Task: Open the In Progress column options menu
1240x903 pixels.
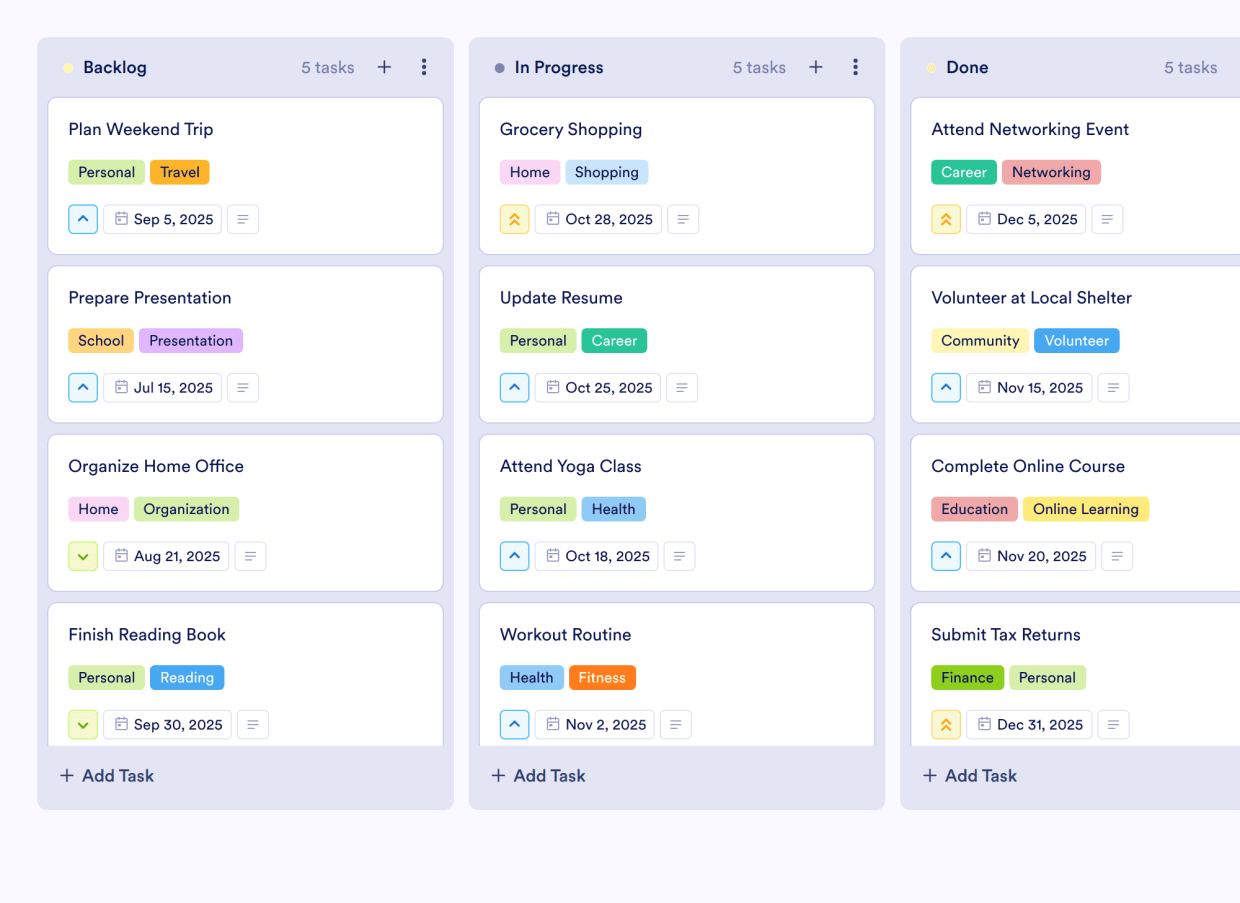Action: pyautogui.click(x=856, y=67)
